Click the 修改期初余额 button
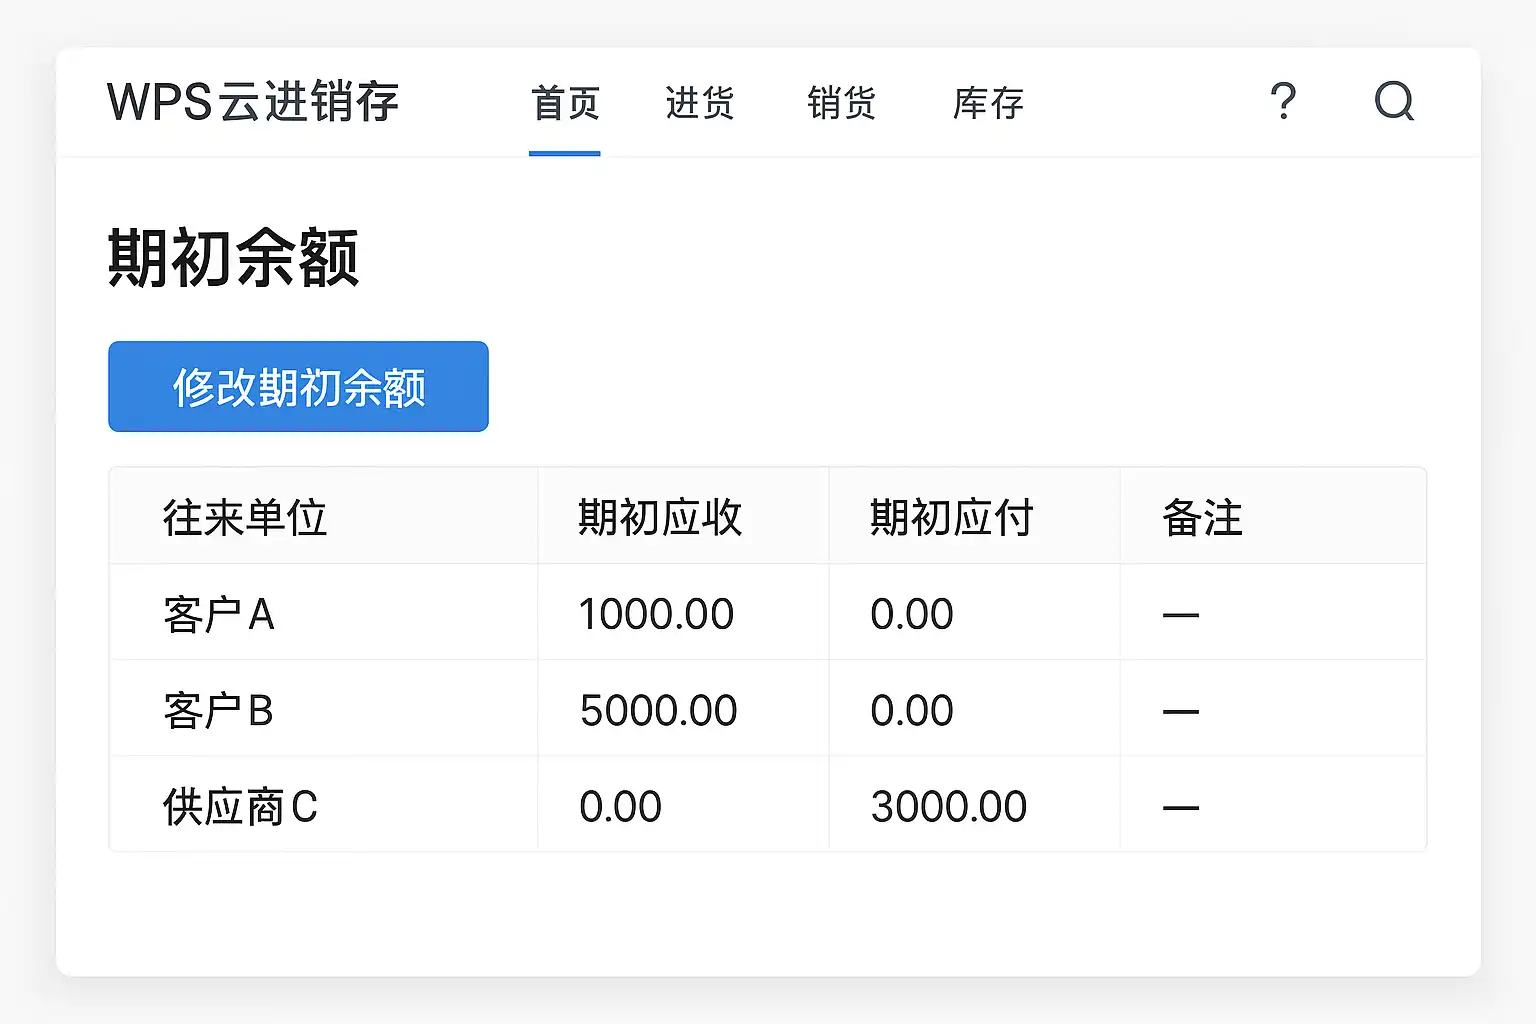The image size is (1536, 1024). [x=298, y=387]
